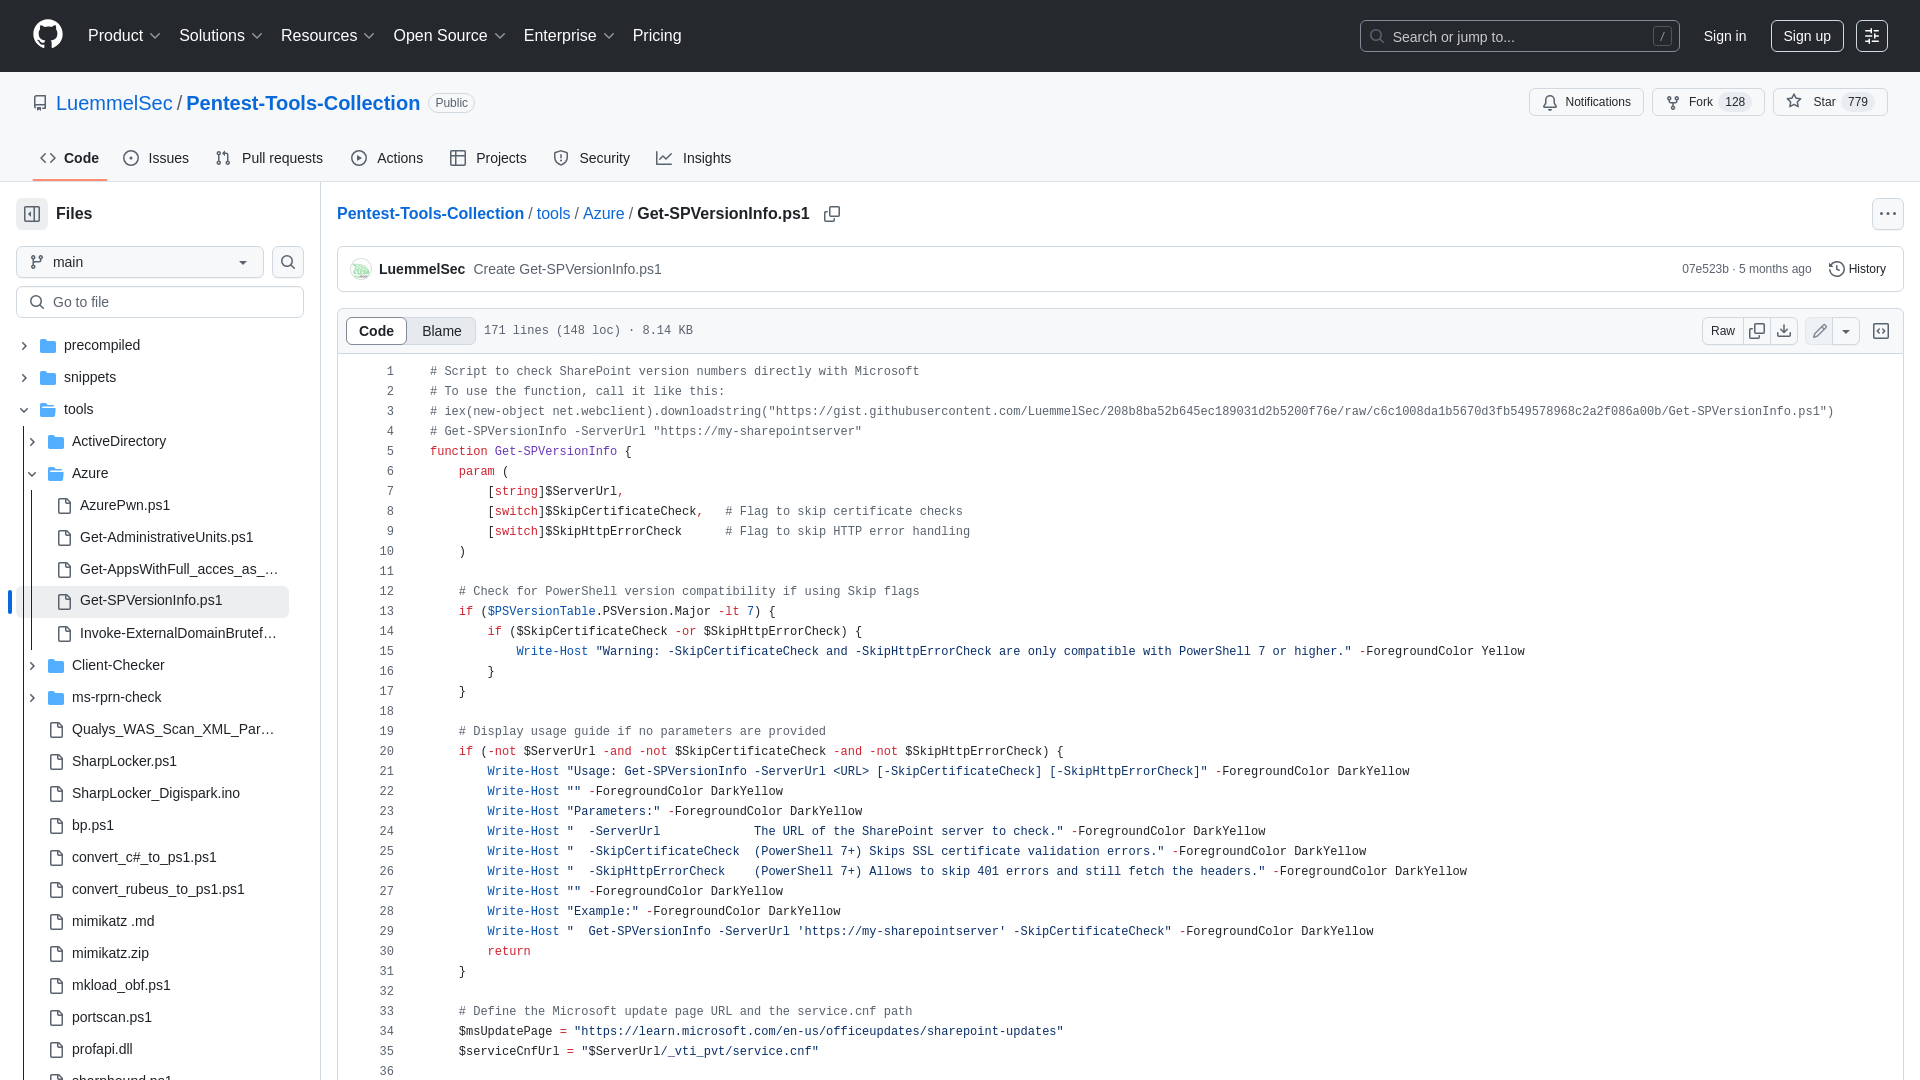Screen dimensions: 1920x1080
Task: Expand the Client-Checker folder
Action: [x=32, y=665]
